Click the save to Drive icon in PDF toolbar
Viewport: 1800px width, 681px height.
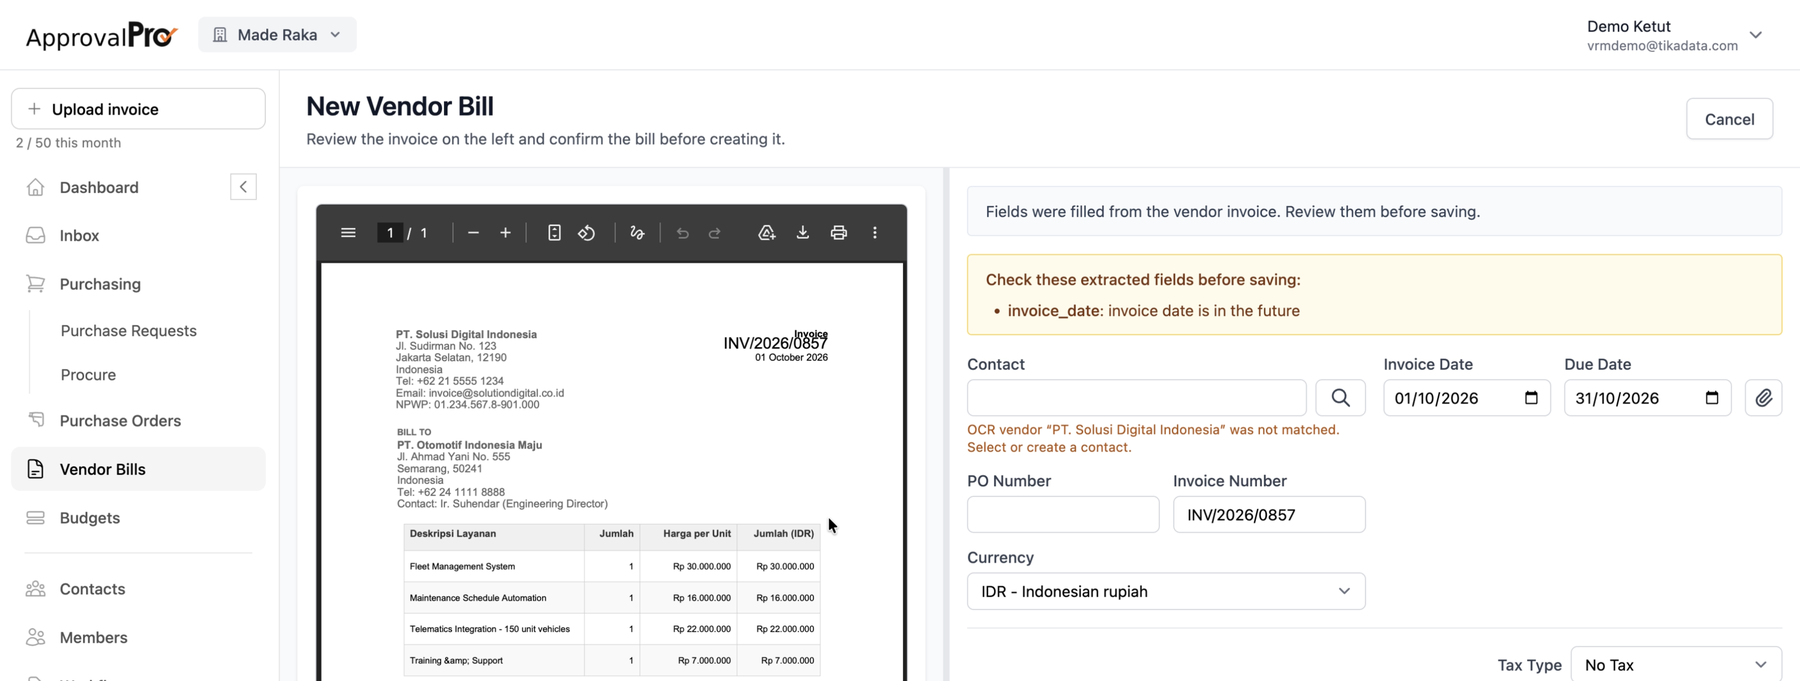coord(767,233)
